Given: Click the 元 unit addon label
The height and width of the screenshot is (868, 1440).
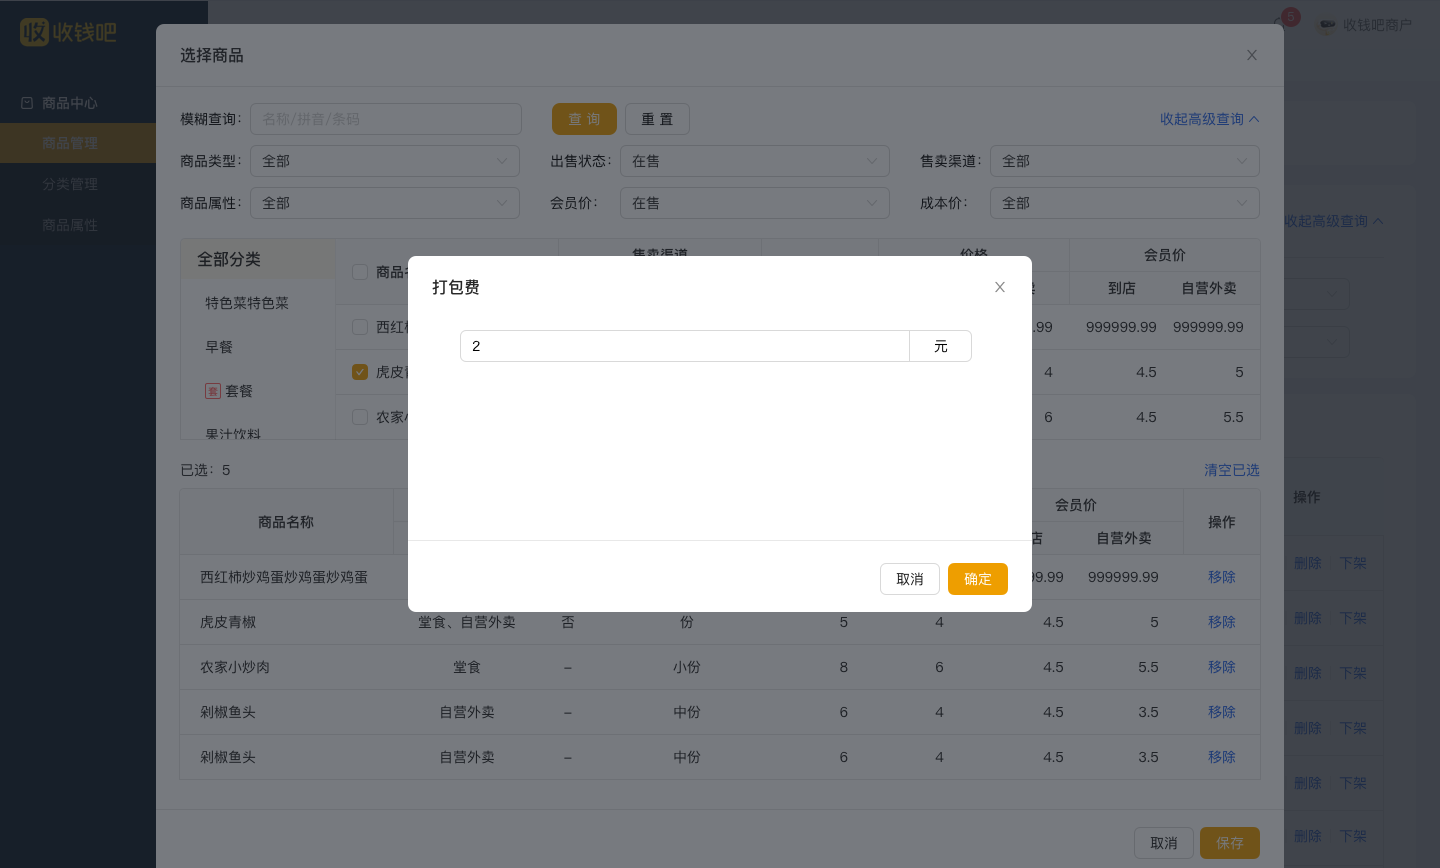Looking at the screenshot, I should pyautogui.click(x=941, y=346).
